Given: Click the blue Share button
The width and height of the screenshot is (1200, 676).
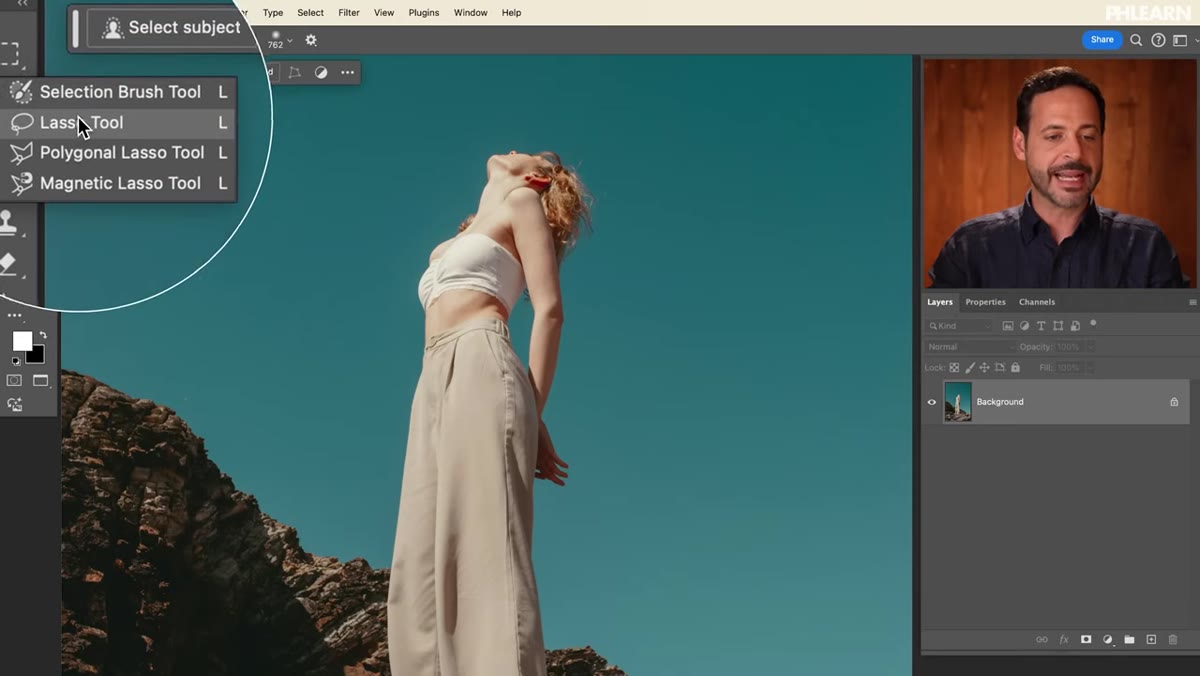Looking at the screenshot, I should tap(1102, 40).
